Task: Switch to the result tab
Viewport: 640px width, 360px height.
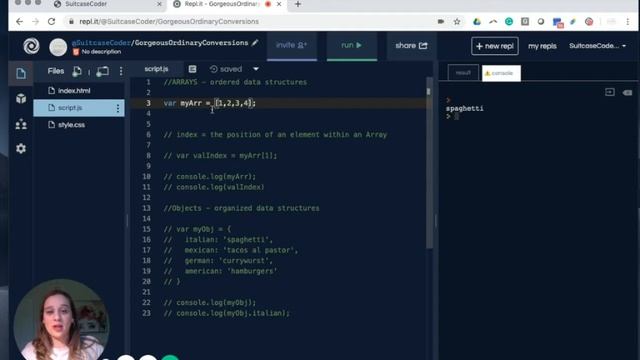Action: pyautogui.click(x=463, y=73)
